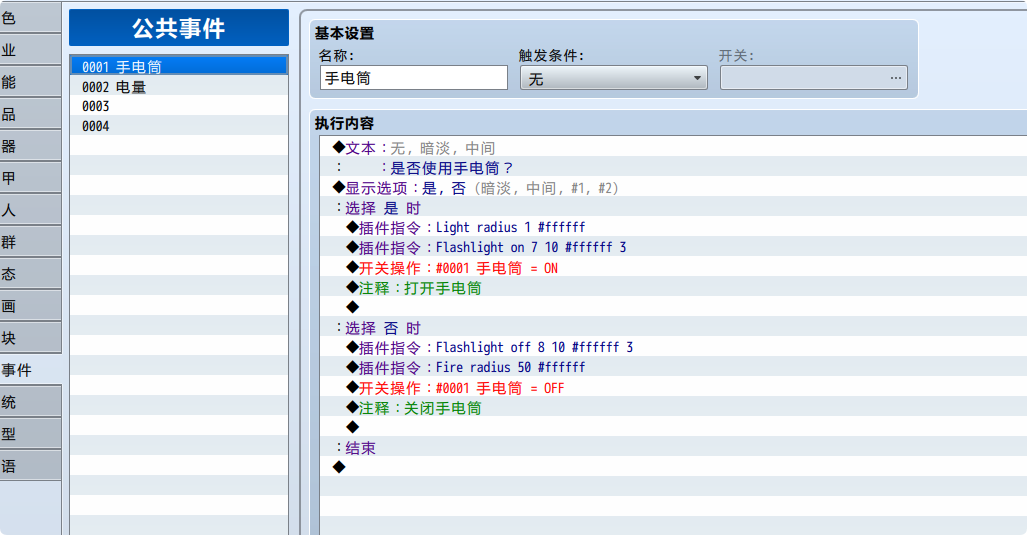Viewport: 1027px width, 535px height.
Task: Open the database tab ending in 统
Action: [x=30, y=401]
